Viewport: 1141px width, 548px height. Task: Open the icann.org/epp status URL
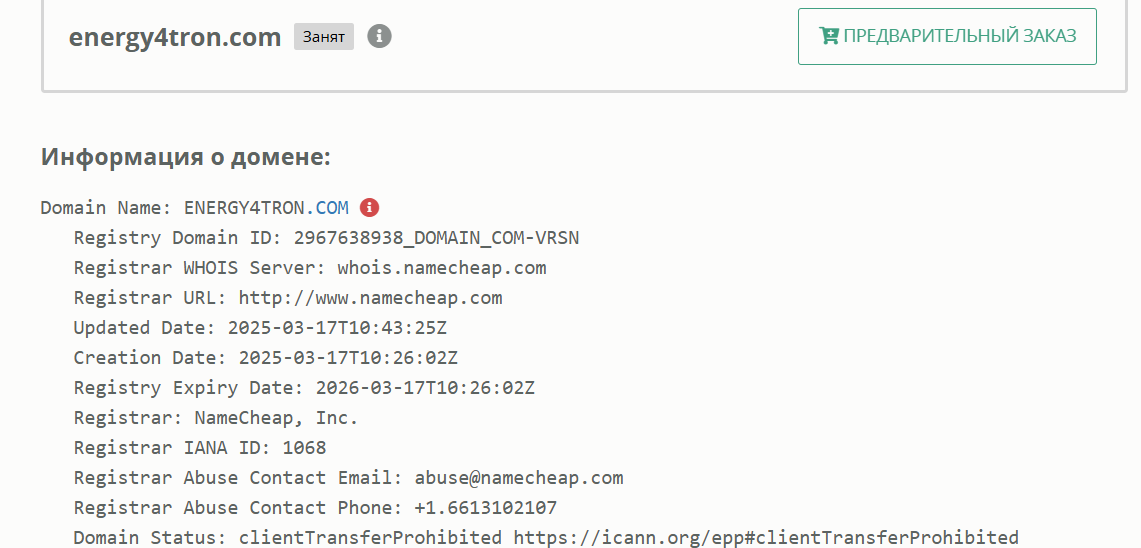coord(766,538)
